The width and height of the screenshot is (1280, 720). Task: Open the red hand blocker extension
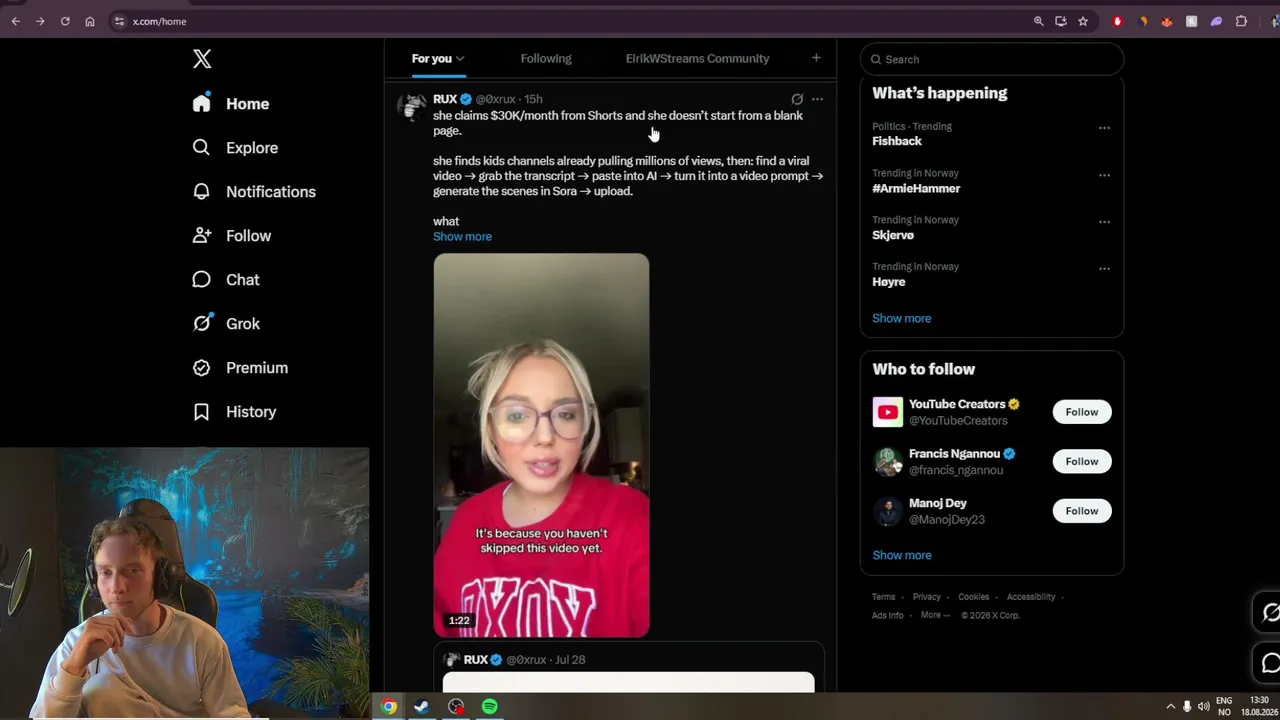1118,21
